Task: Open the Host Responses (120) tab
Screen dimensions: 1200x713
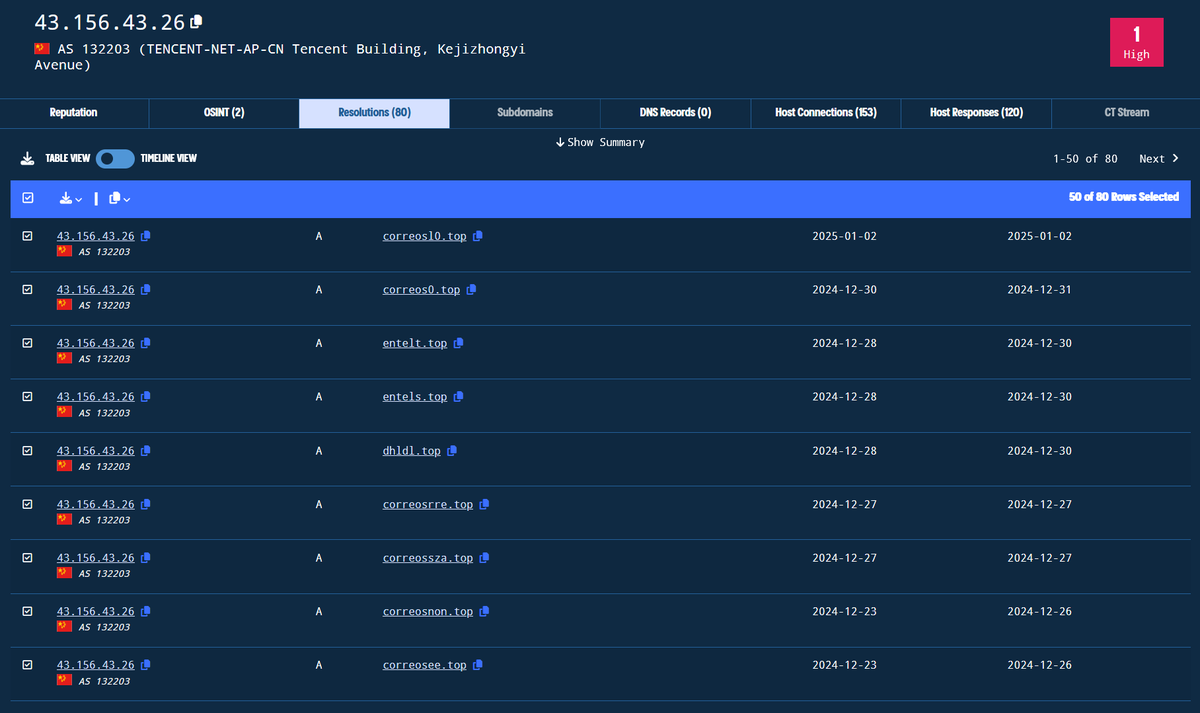Action: 976,113
